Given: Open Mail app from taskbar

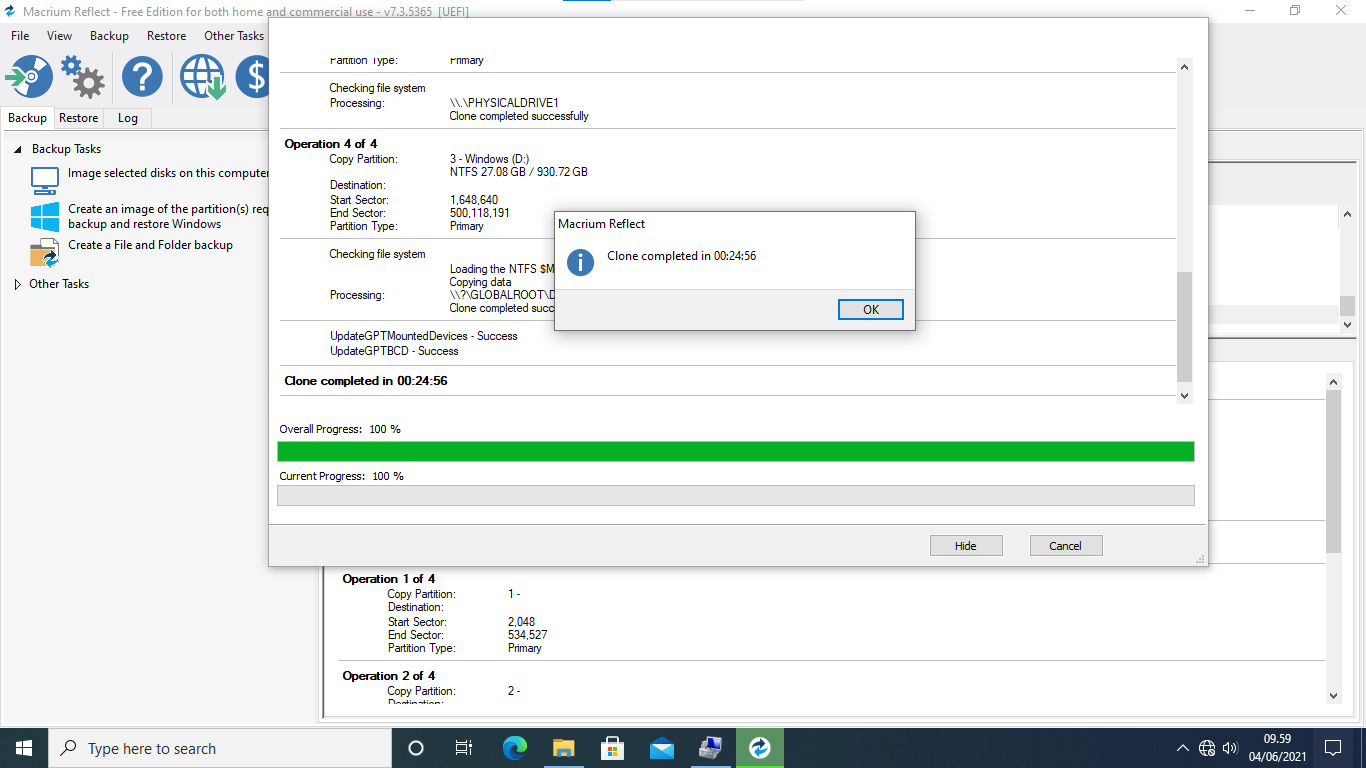Looking at the screenshot, I should (661, 748).
